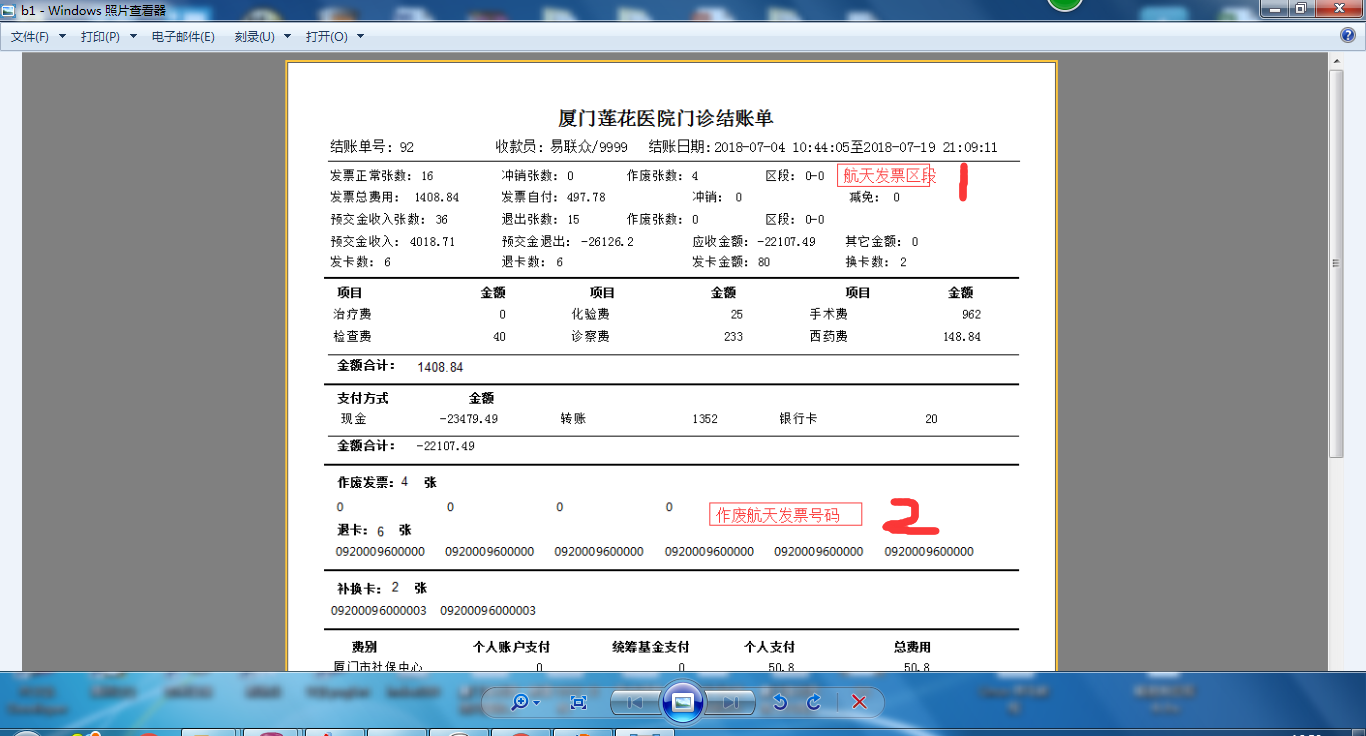Click the 补换卡 heading

tap(360, 588)
